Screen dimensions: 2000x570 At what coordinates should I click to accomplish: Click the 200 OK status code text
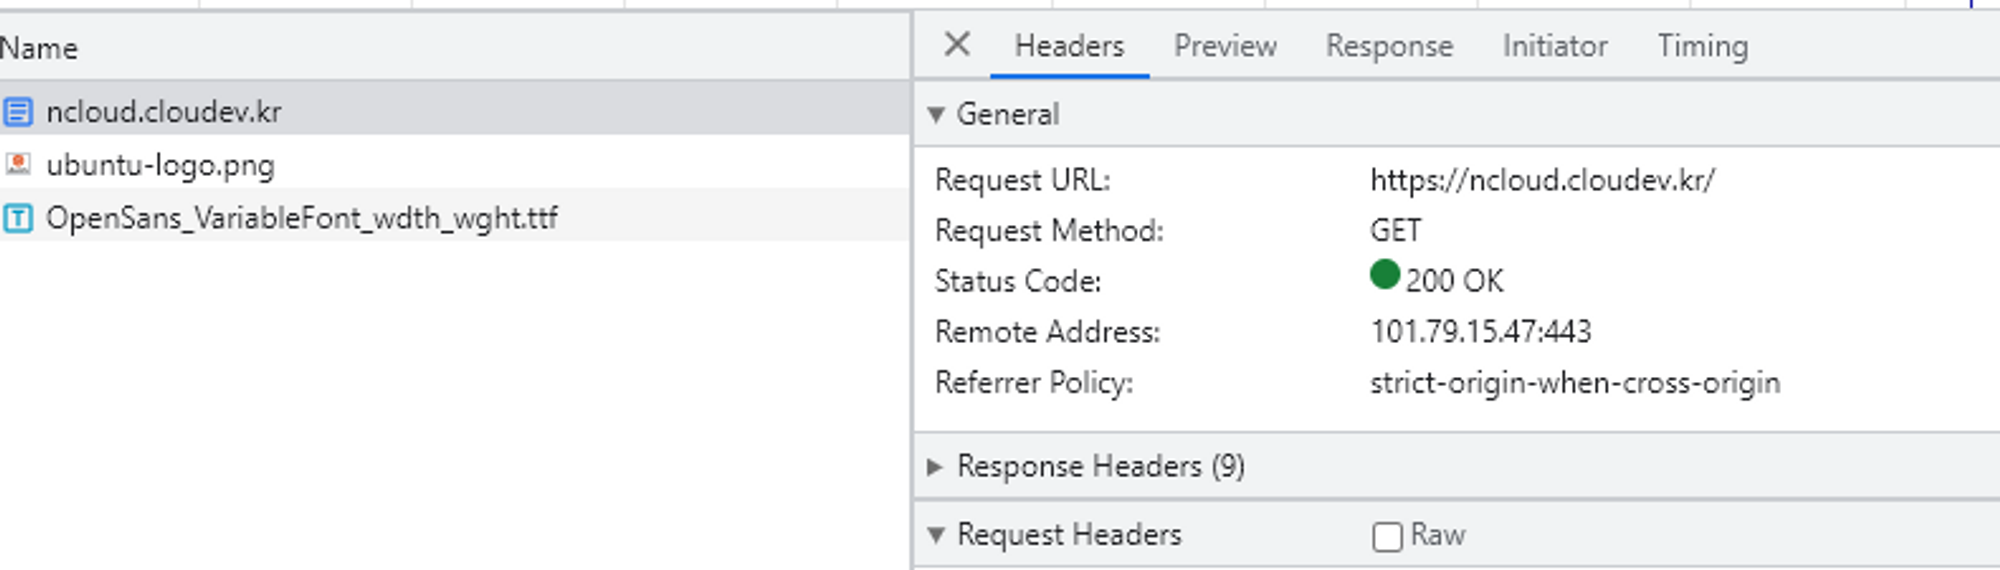[x=1454, y=281]
